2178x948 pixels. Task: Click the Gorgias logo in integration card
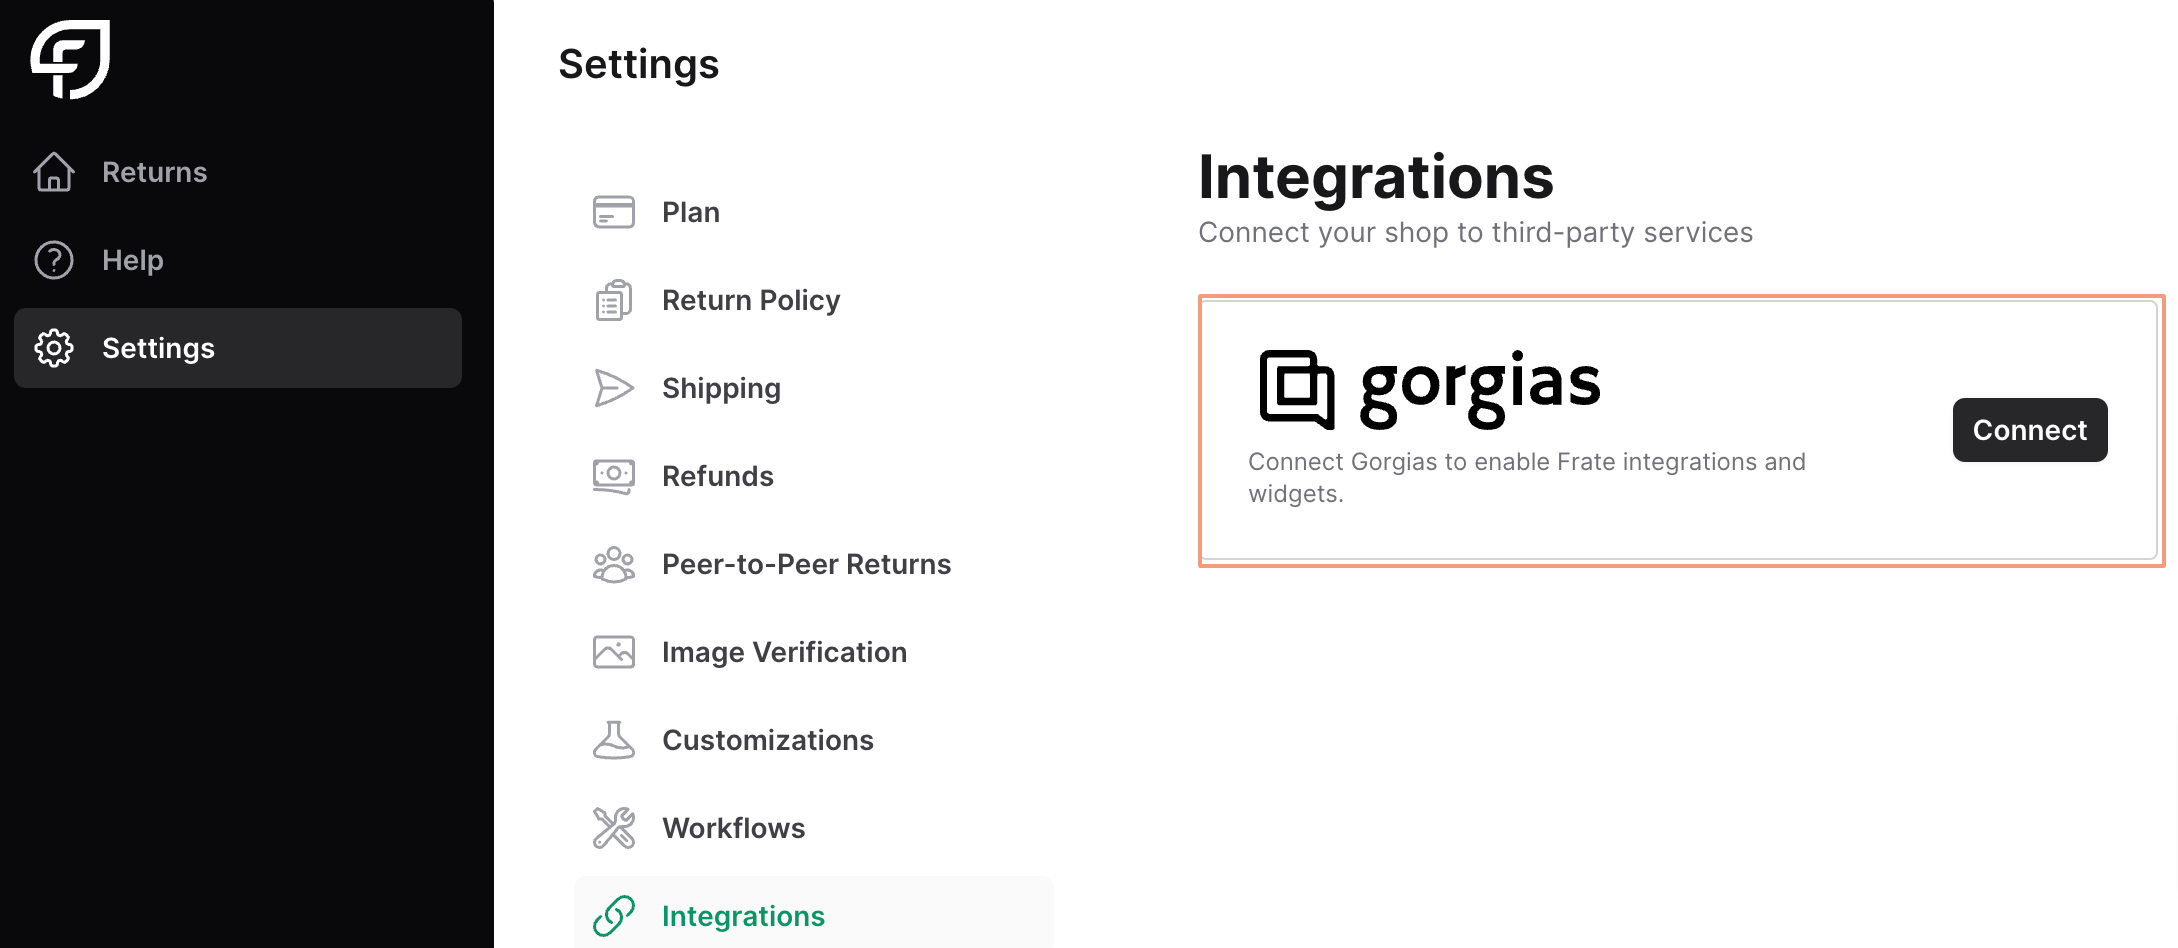click(1430, 388)
